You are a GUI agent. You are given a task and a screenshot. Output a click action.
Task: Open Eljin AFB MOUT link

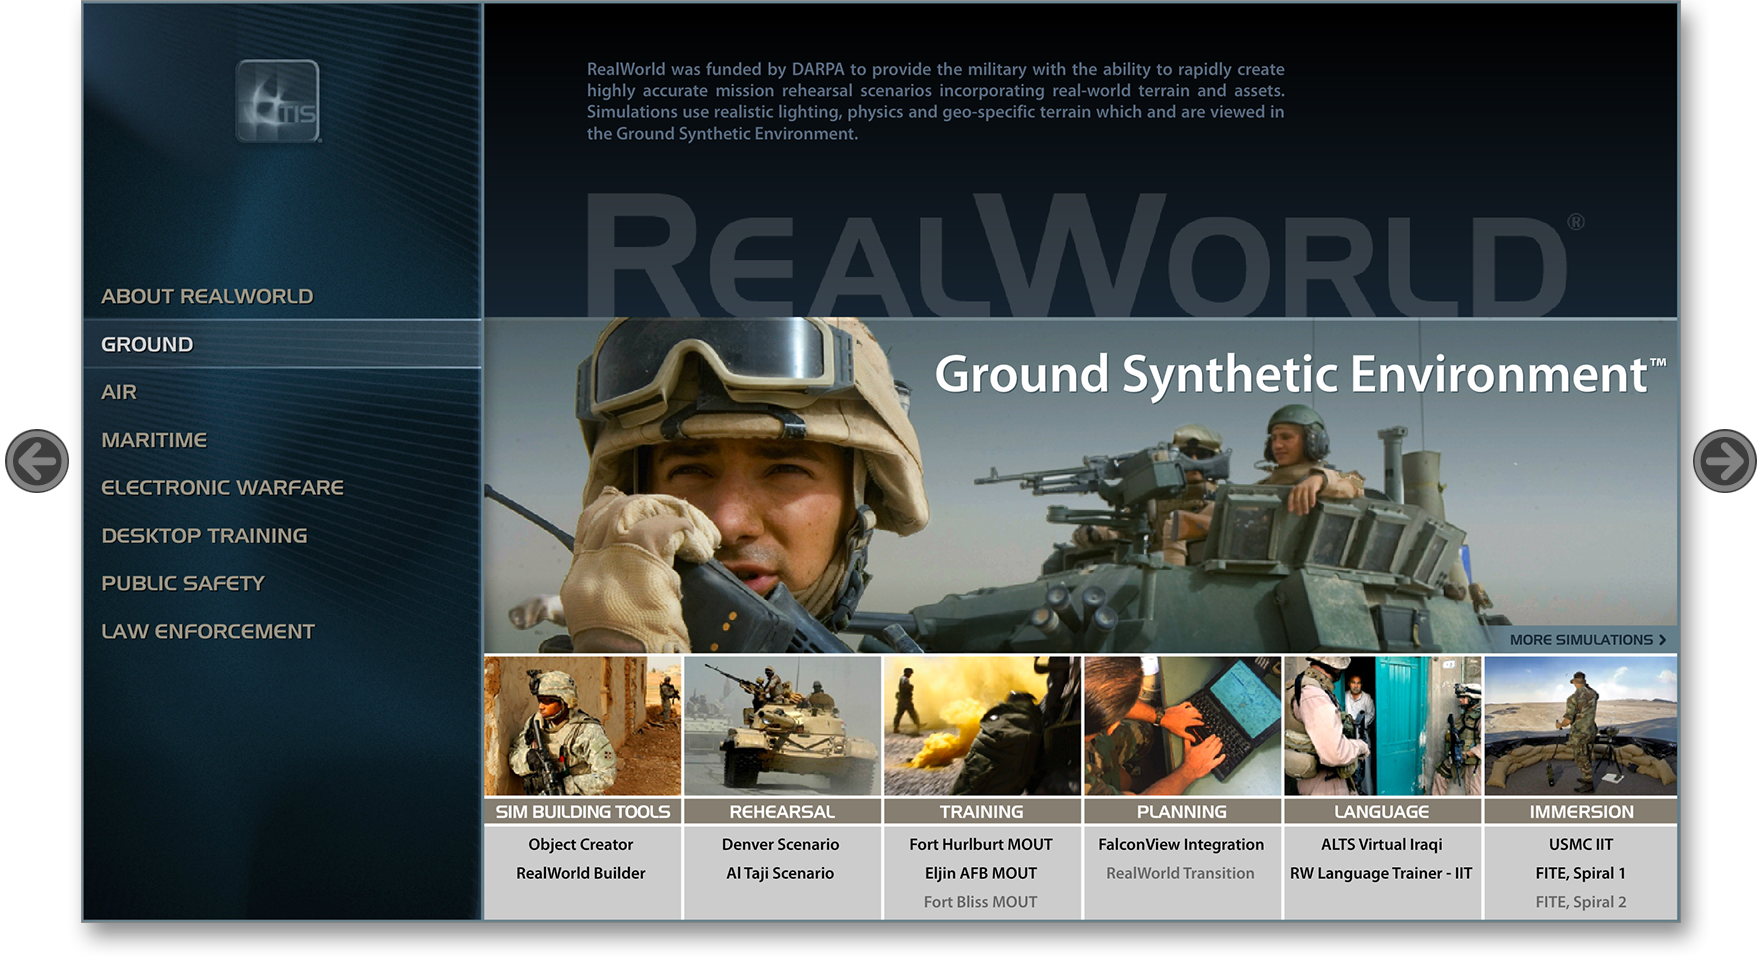coord(981,874)
